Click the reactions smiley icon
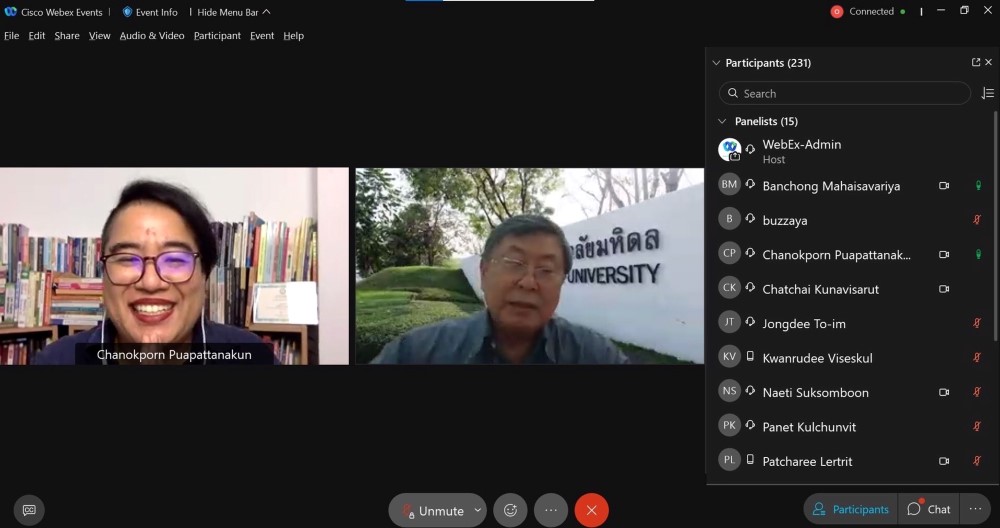The height and width of the screenshot is (528, 1000). coord(510,510)
